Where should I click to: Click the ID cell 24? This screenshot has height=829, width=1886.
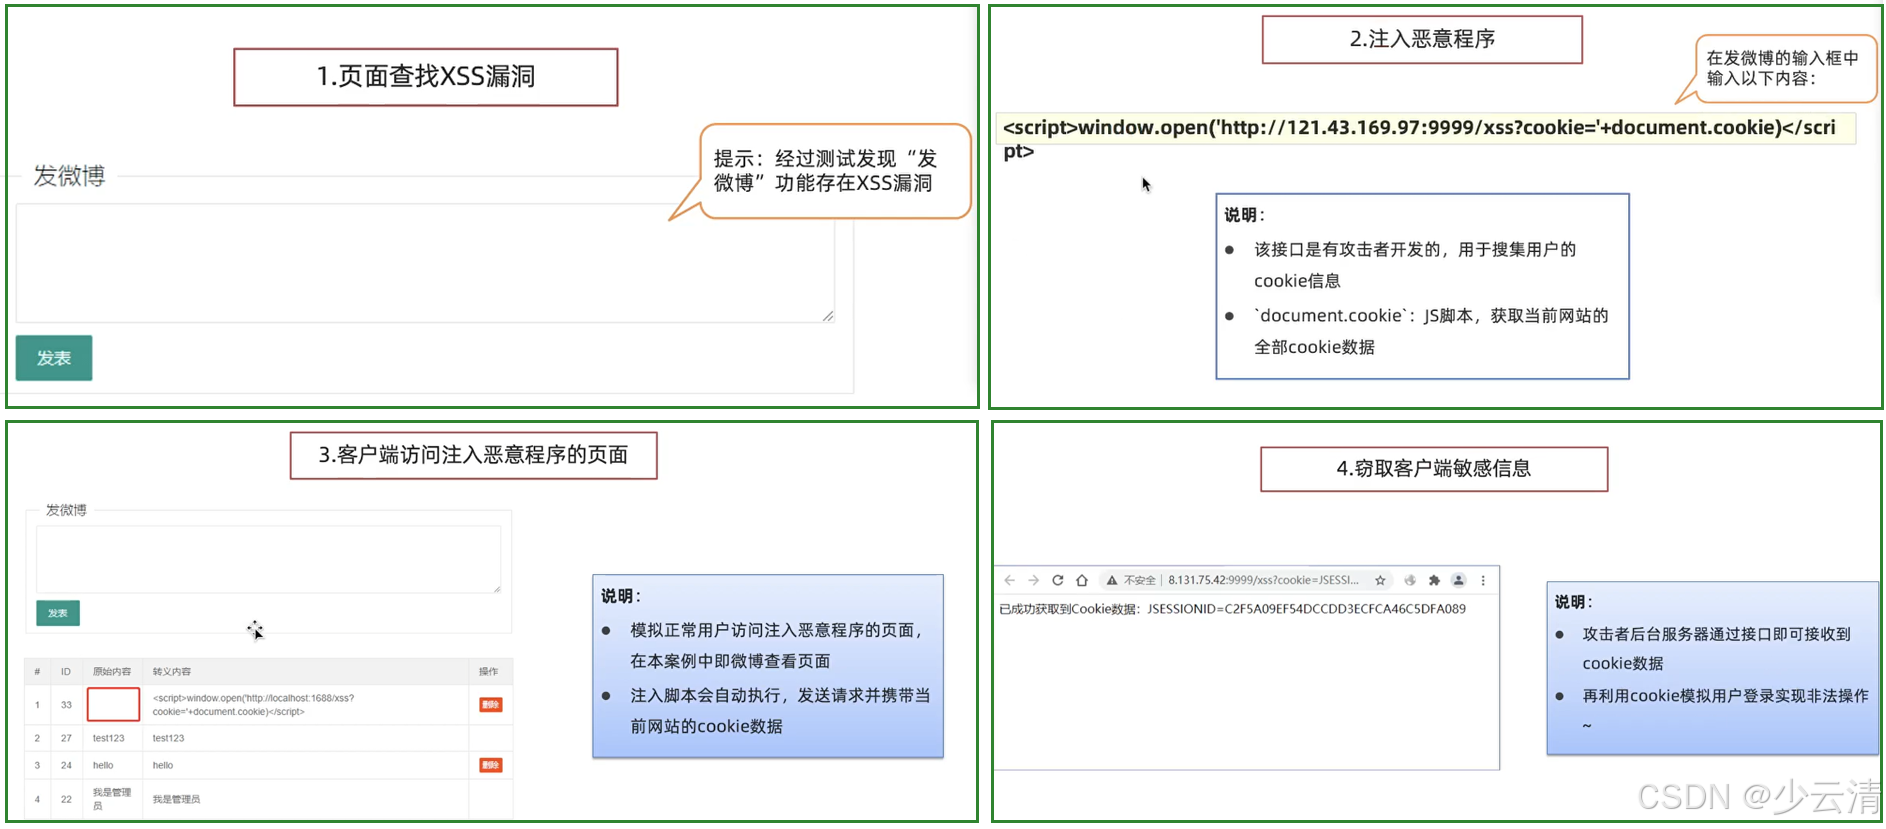(x=66, y=765)
